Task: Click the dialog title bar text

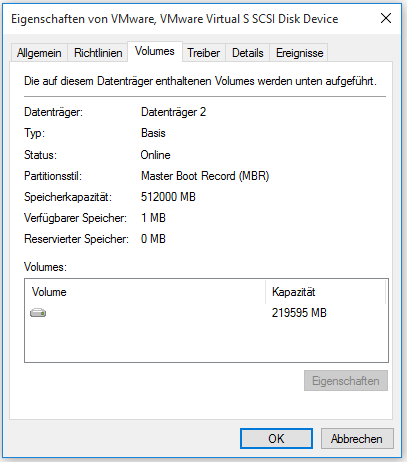Action: [175, 19]
